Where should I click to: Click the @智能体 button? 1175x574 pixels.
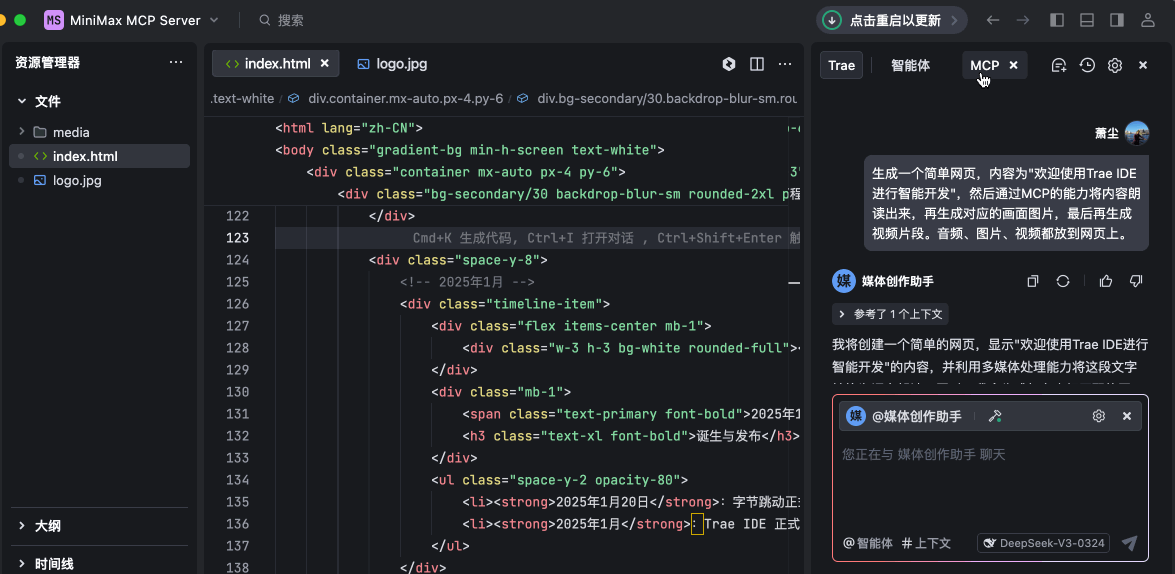point(868,543)
